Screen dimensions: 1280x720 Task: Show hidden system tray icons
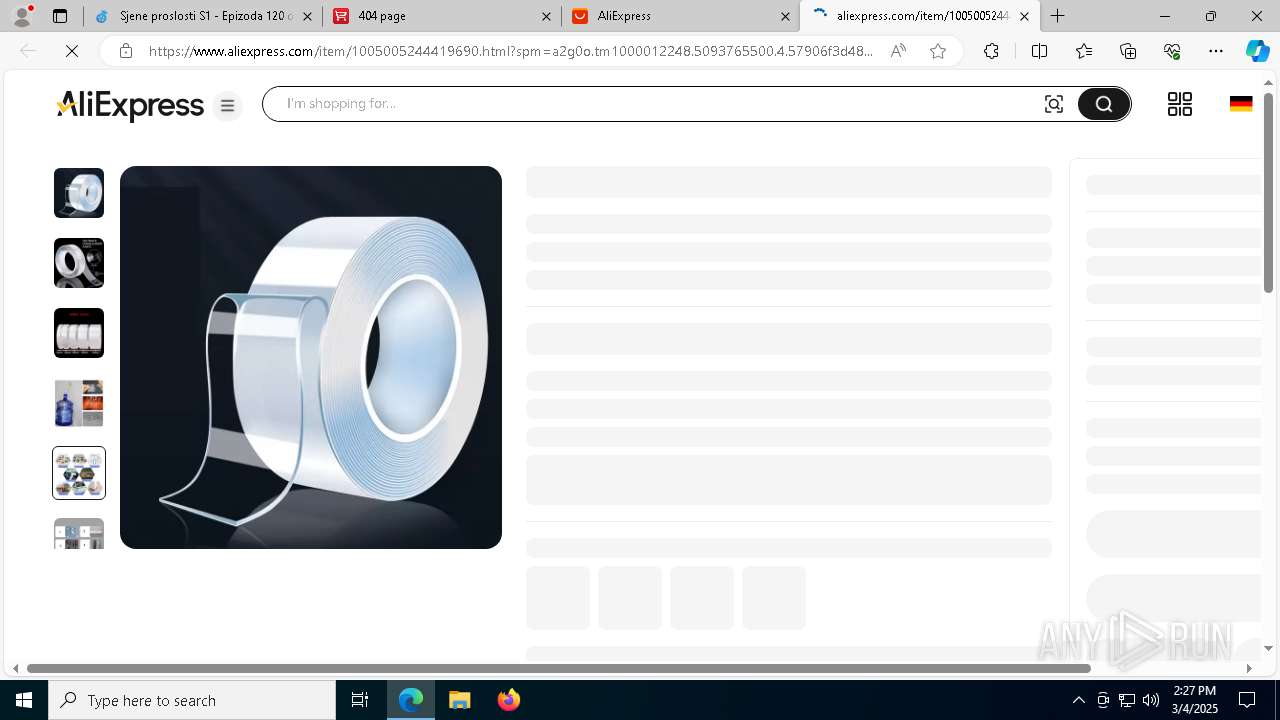(x=1078, y=700)
